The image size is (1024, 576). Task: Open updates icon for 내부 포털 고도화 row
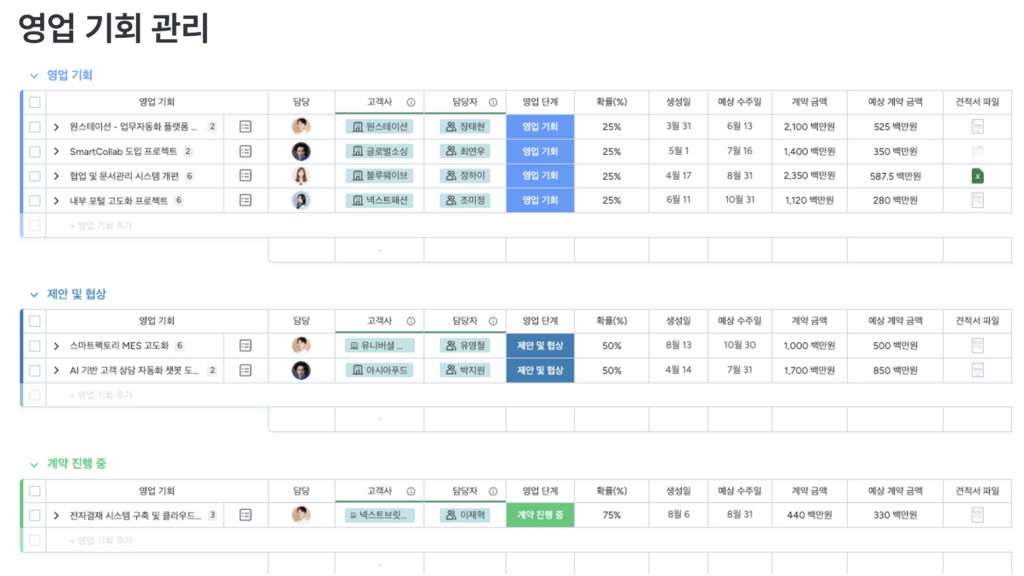pos(246,200)
